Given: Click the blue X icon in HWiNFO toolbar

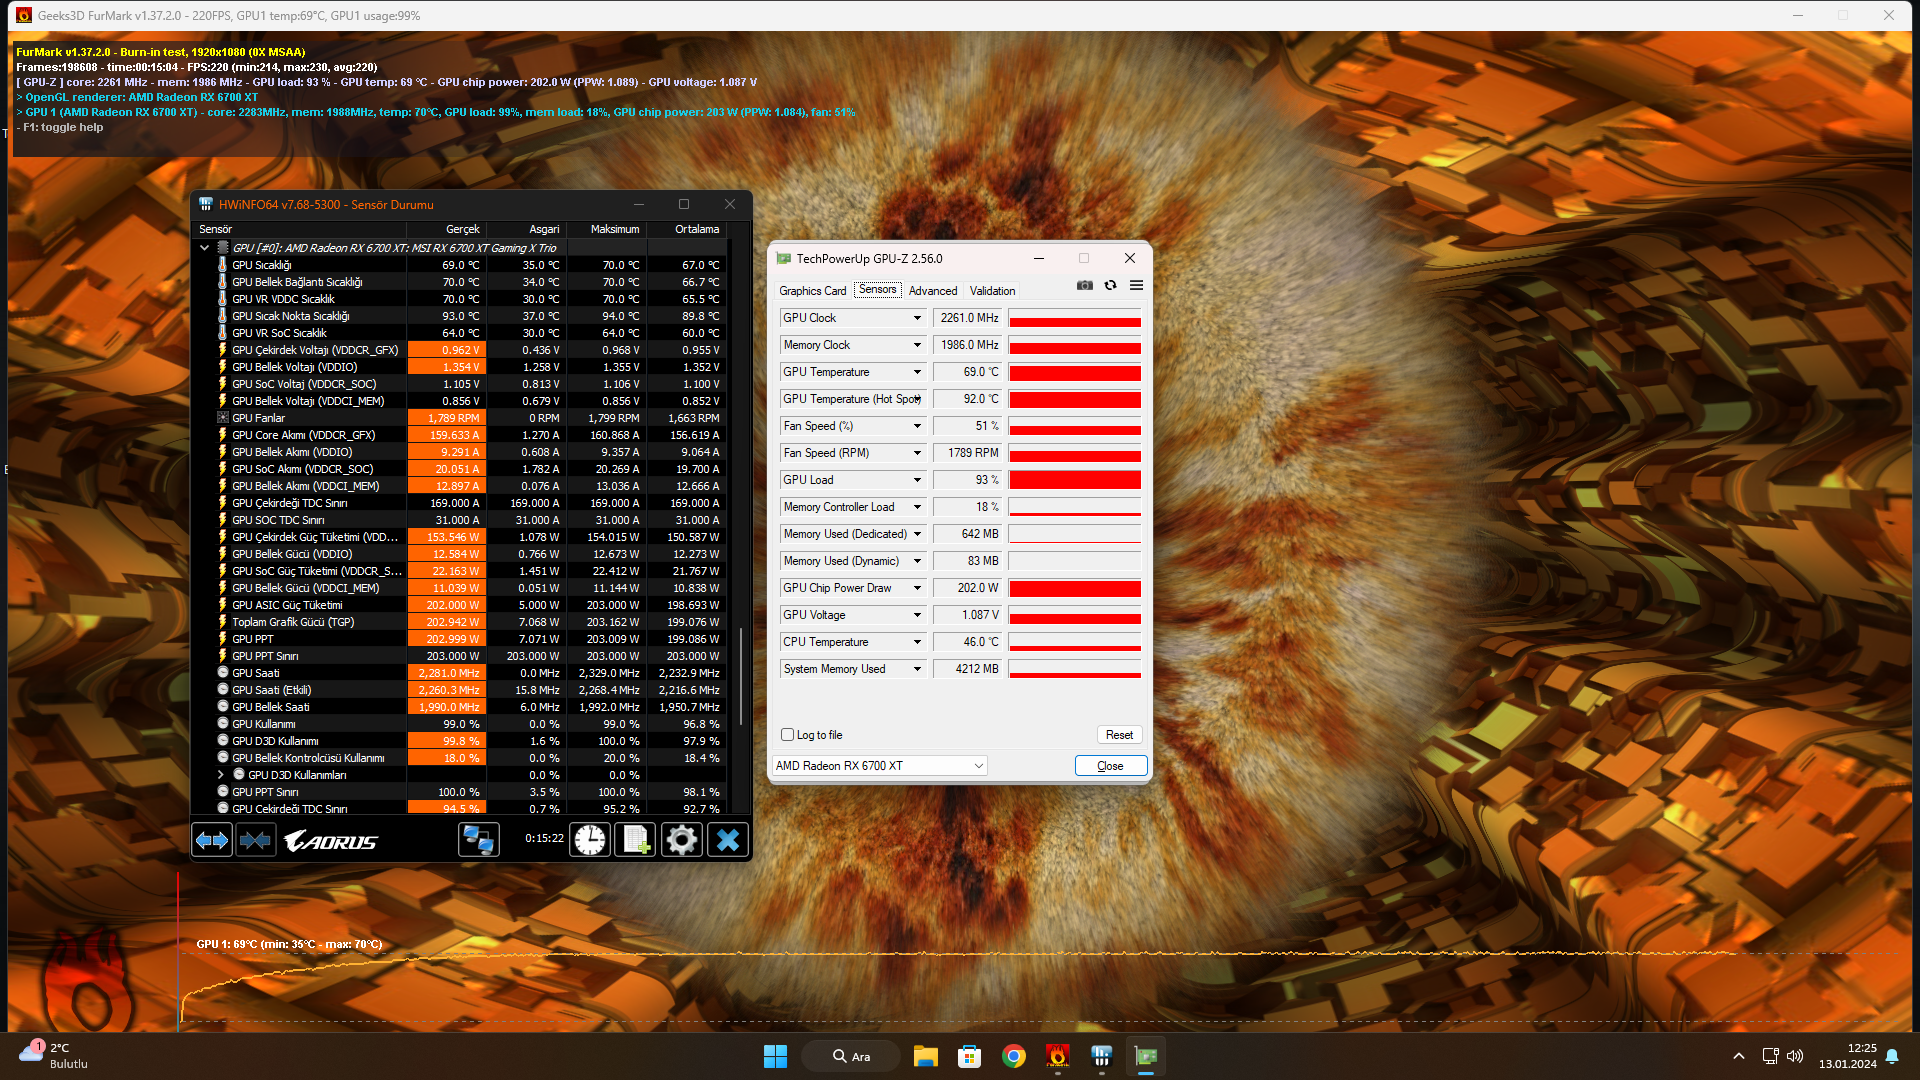Looking at the screenshot, I should [728, 840].
